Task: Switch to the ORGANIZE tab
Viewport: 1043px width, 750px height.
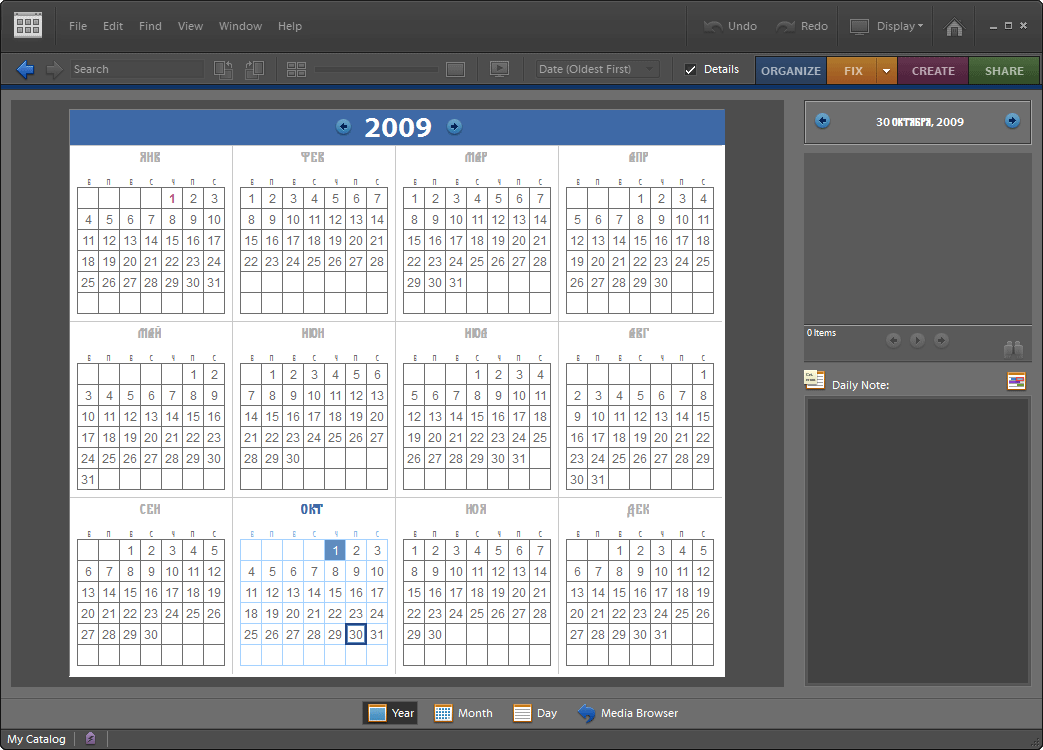Action: [x=791, y=70]
